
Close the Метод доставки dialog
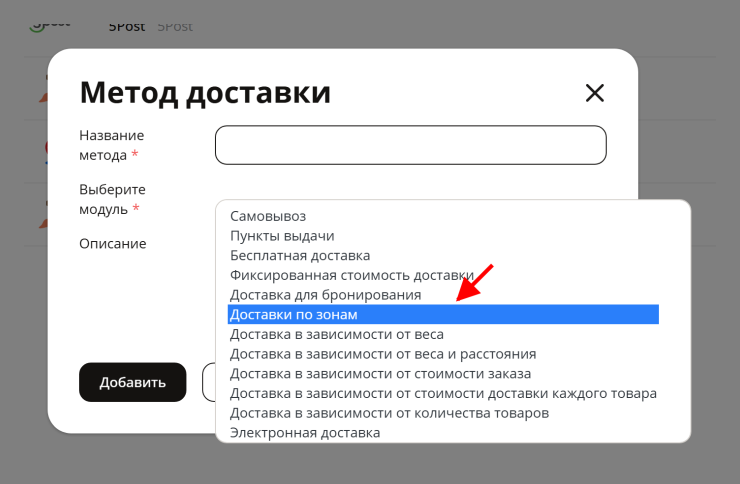pyautogui.click(x=595, y=93)
